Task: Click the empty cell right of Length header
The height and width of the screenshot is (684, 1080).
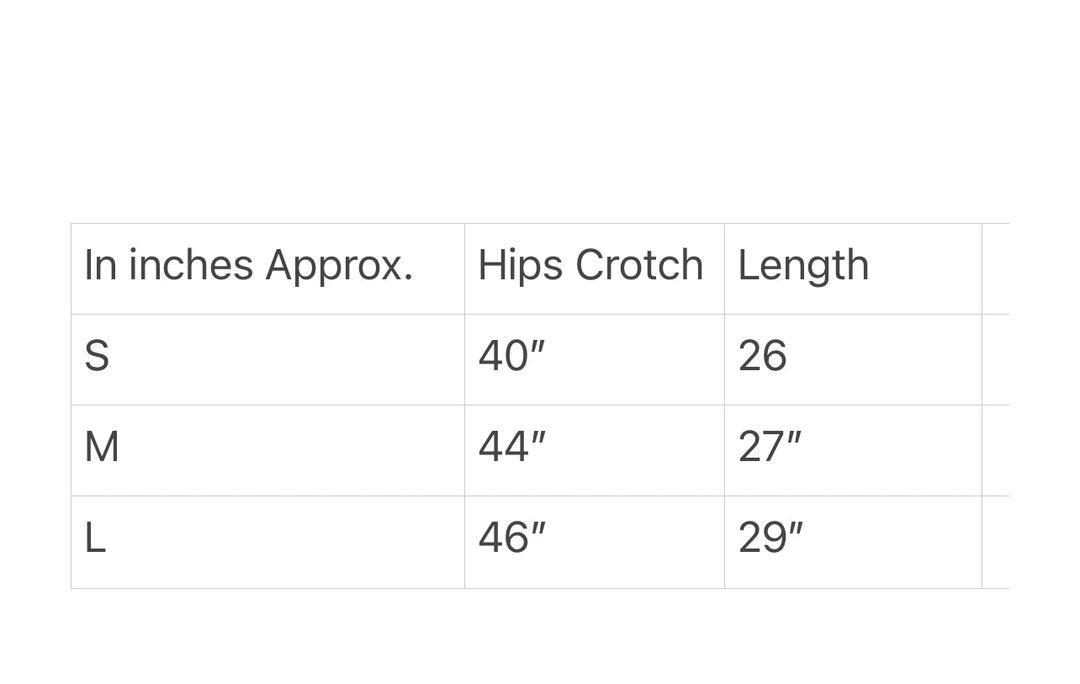Action: click(x=996, y=268)
